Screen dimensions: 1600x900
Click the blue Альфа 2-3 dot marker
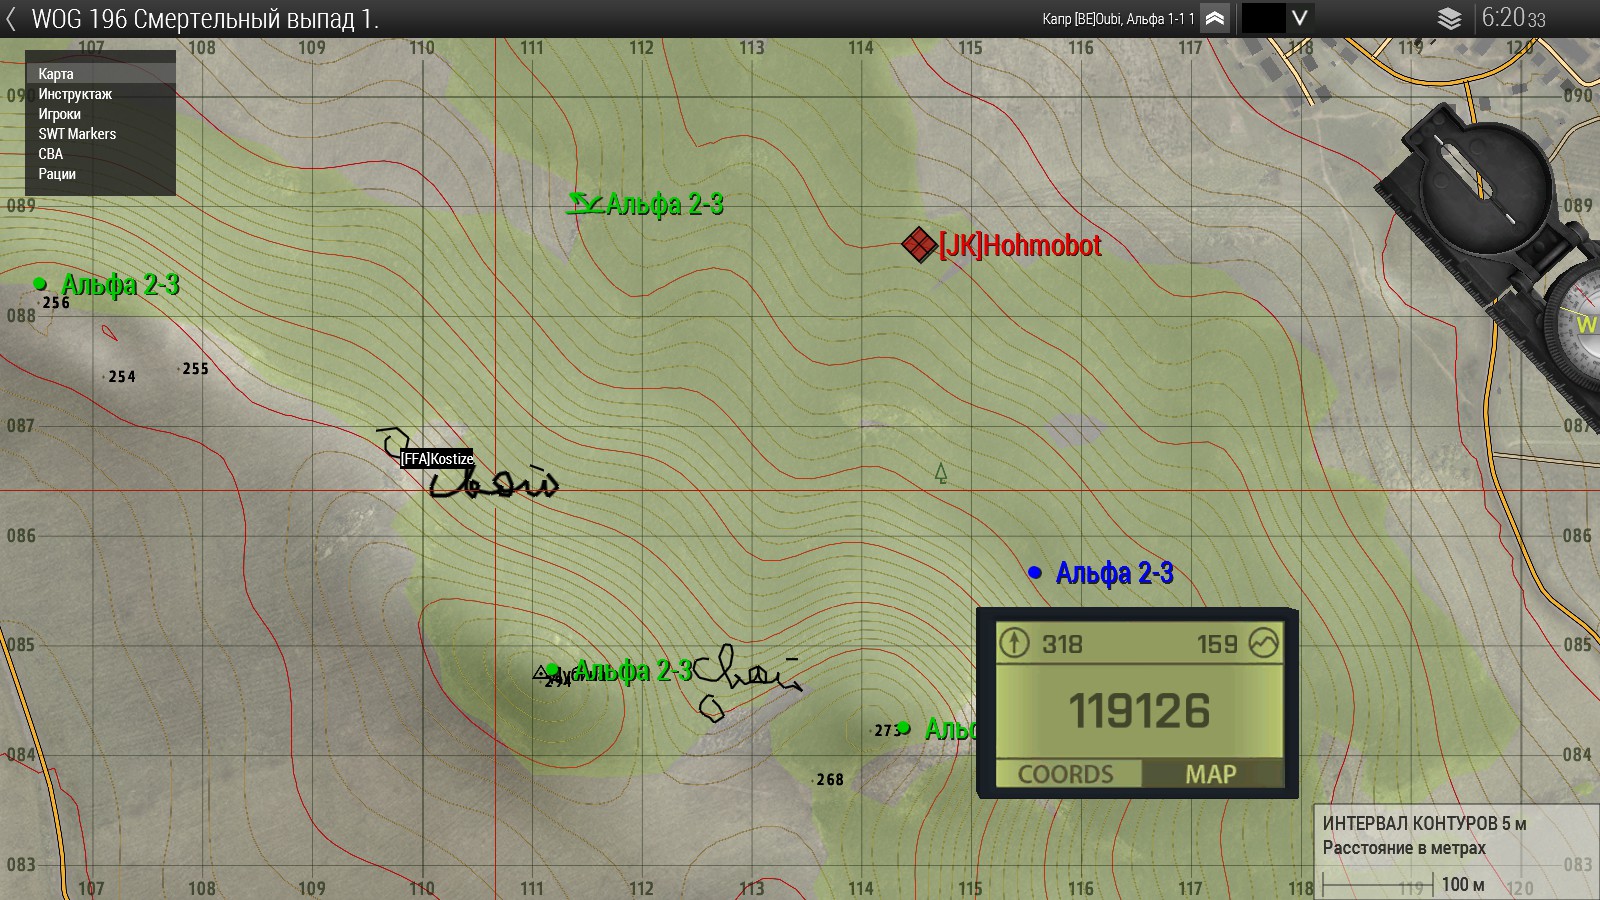click(x=1035, y=573)
